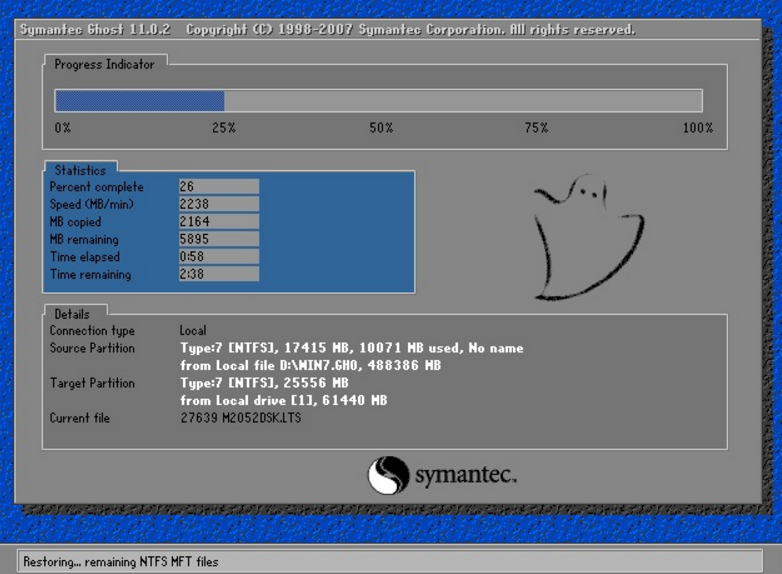Click the Time remaining label

90,274
